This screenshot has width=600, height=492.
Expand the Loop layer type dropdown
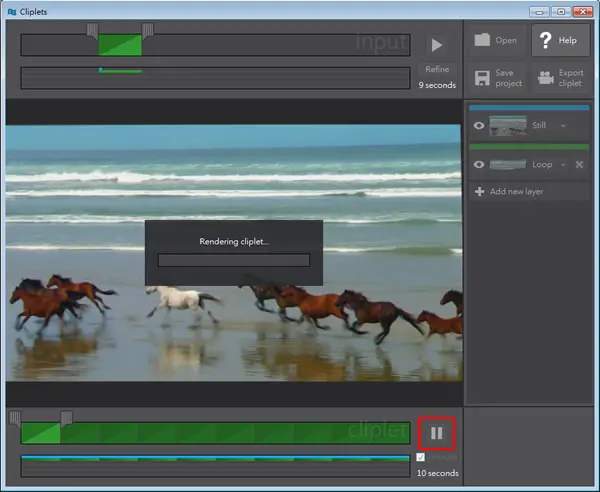click(x=563, y=165)
